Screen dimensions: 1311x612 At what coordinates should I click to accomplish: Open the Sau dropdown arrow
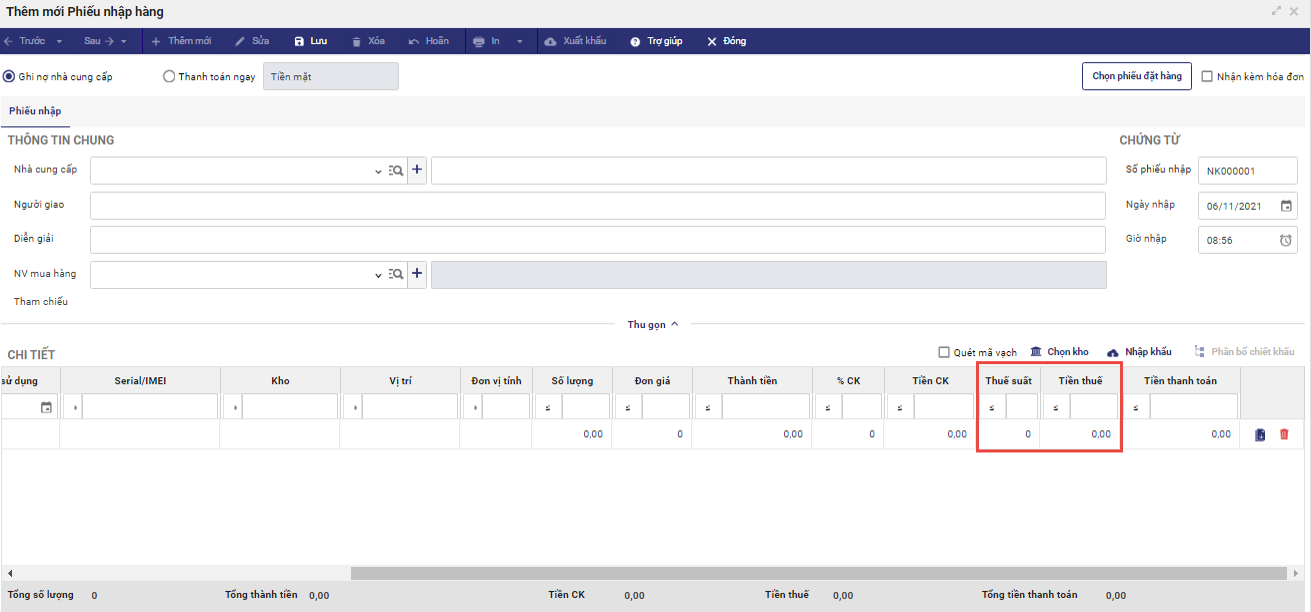(x=124, y=42)
